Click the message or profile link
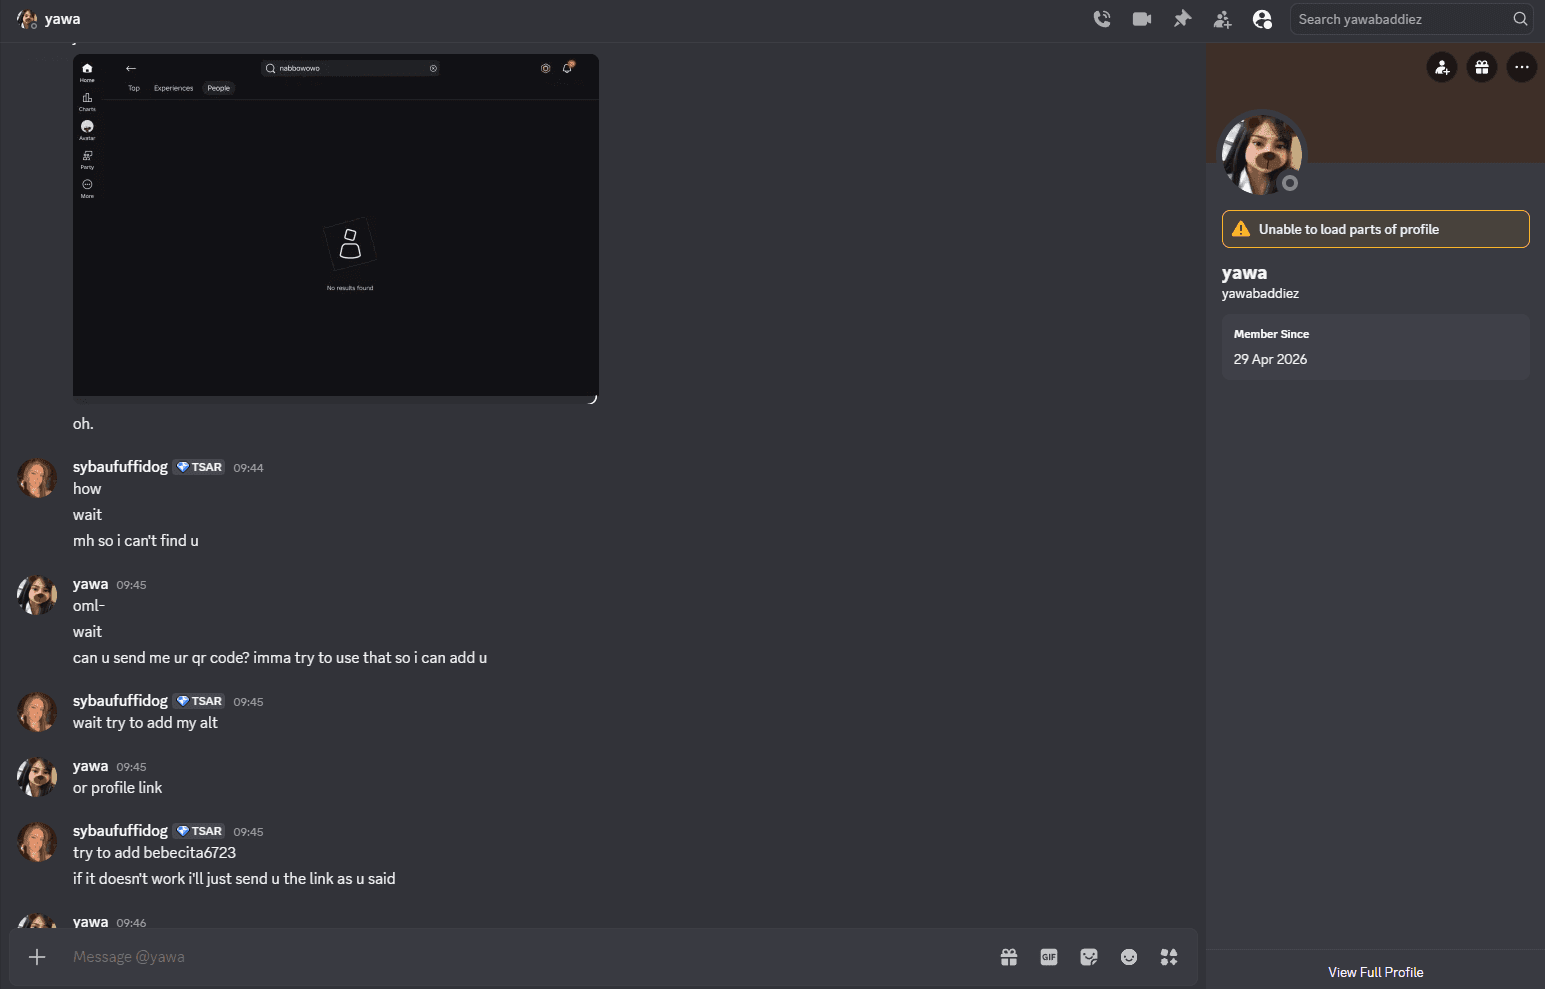 coord(117,788)
